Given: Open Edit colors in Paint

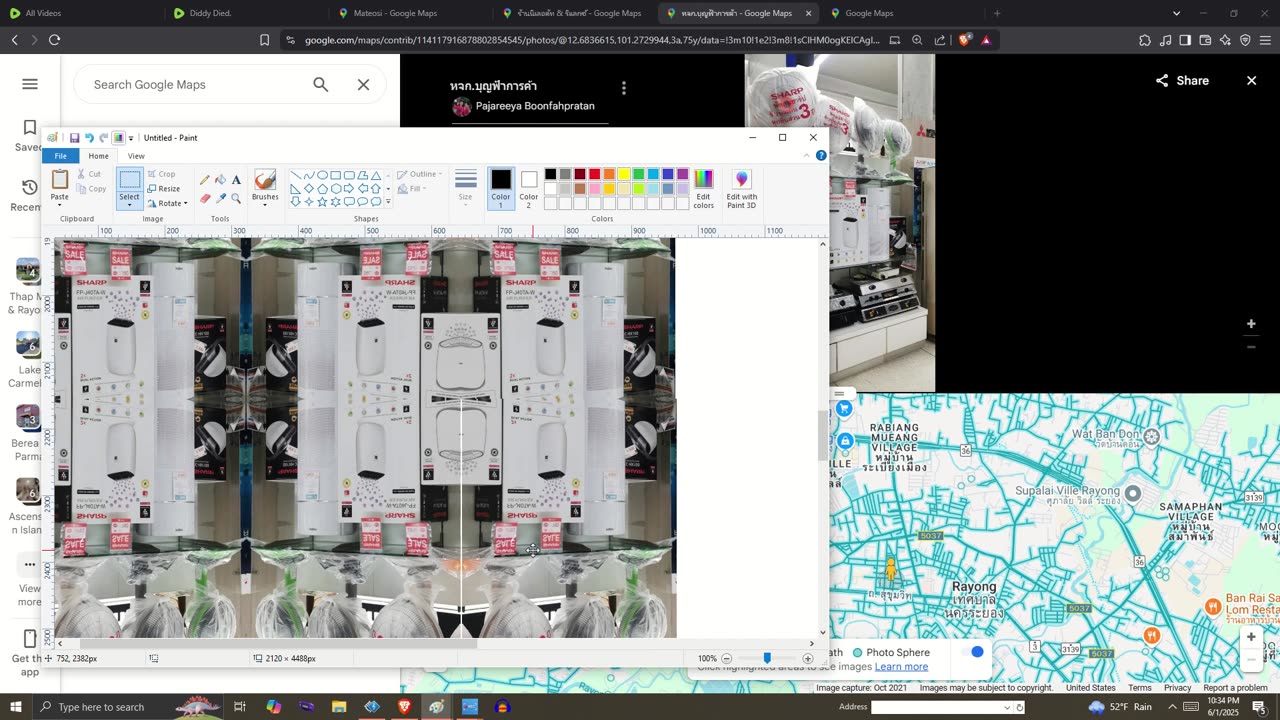Looking at the screenshot, I should pyautogui.click(x=704, y=189).
